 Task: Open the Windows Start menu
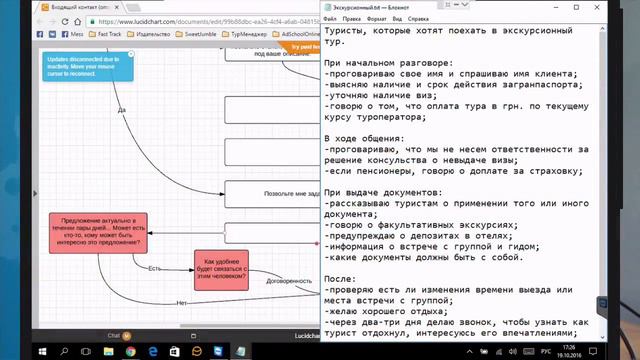coord(42,351)
